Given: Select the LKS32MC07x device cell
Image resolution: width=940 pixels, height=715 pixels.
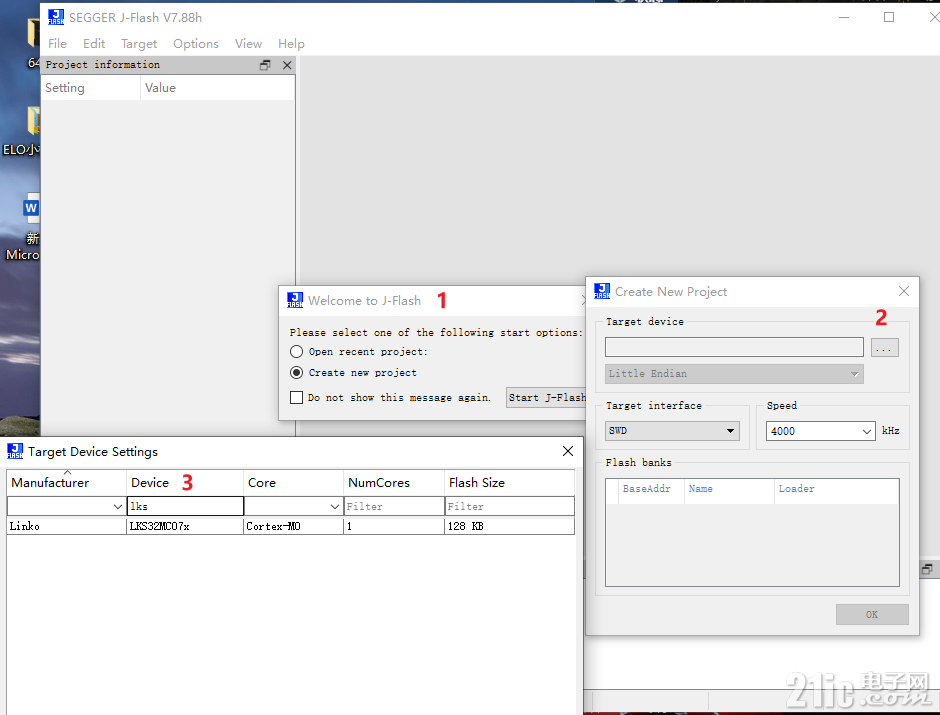Looking at the screenshot, I should (185, 526).
